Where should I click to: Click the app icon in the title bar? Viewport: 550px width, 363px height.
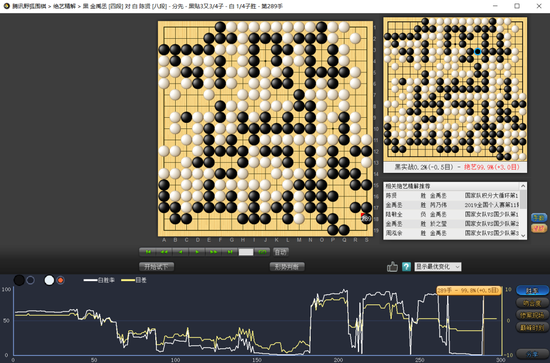click(x=6, y=6)
